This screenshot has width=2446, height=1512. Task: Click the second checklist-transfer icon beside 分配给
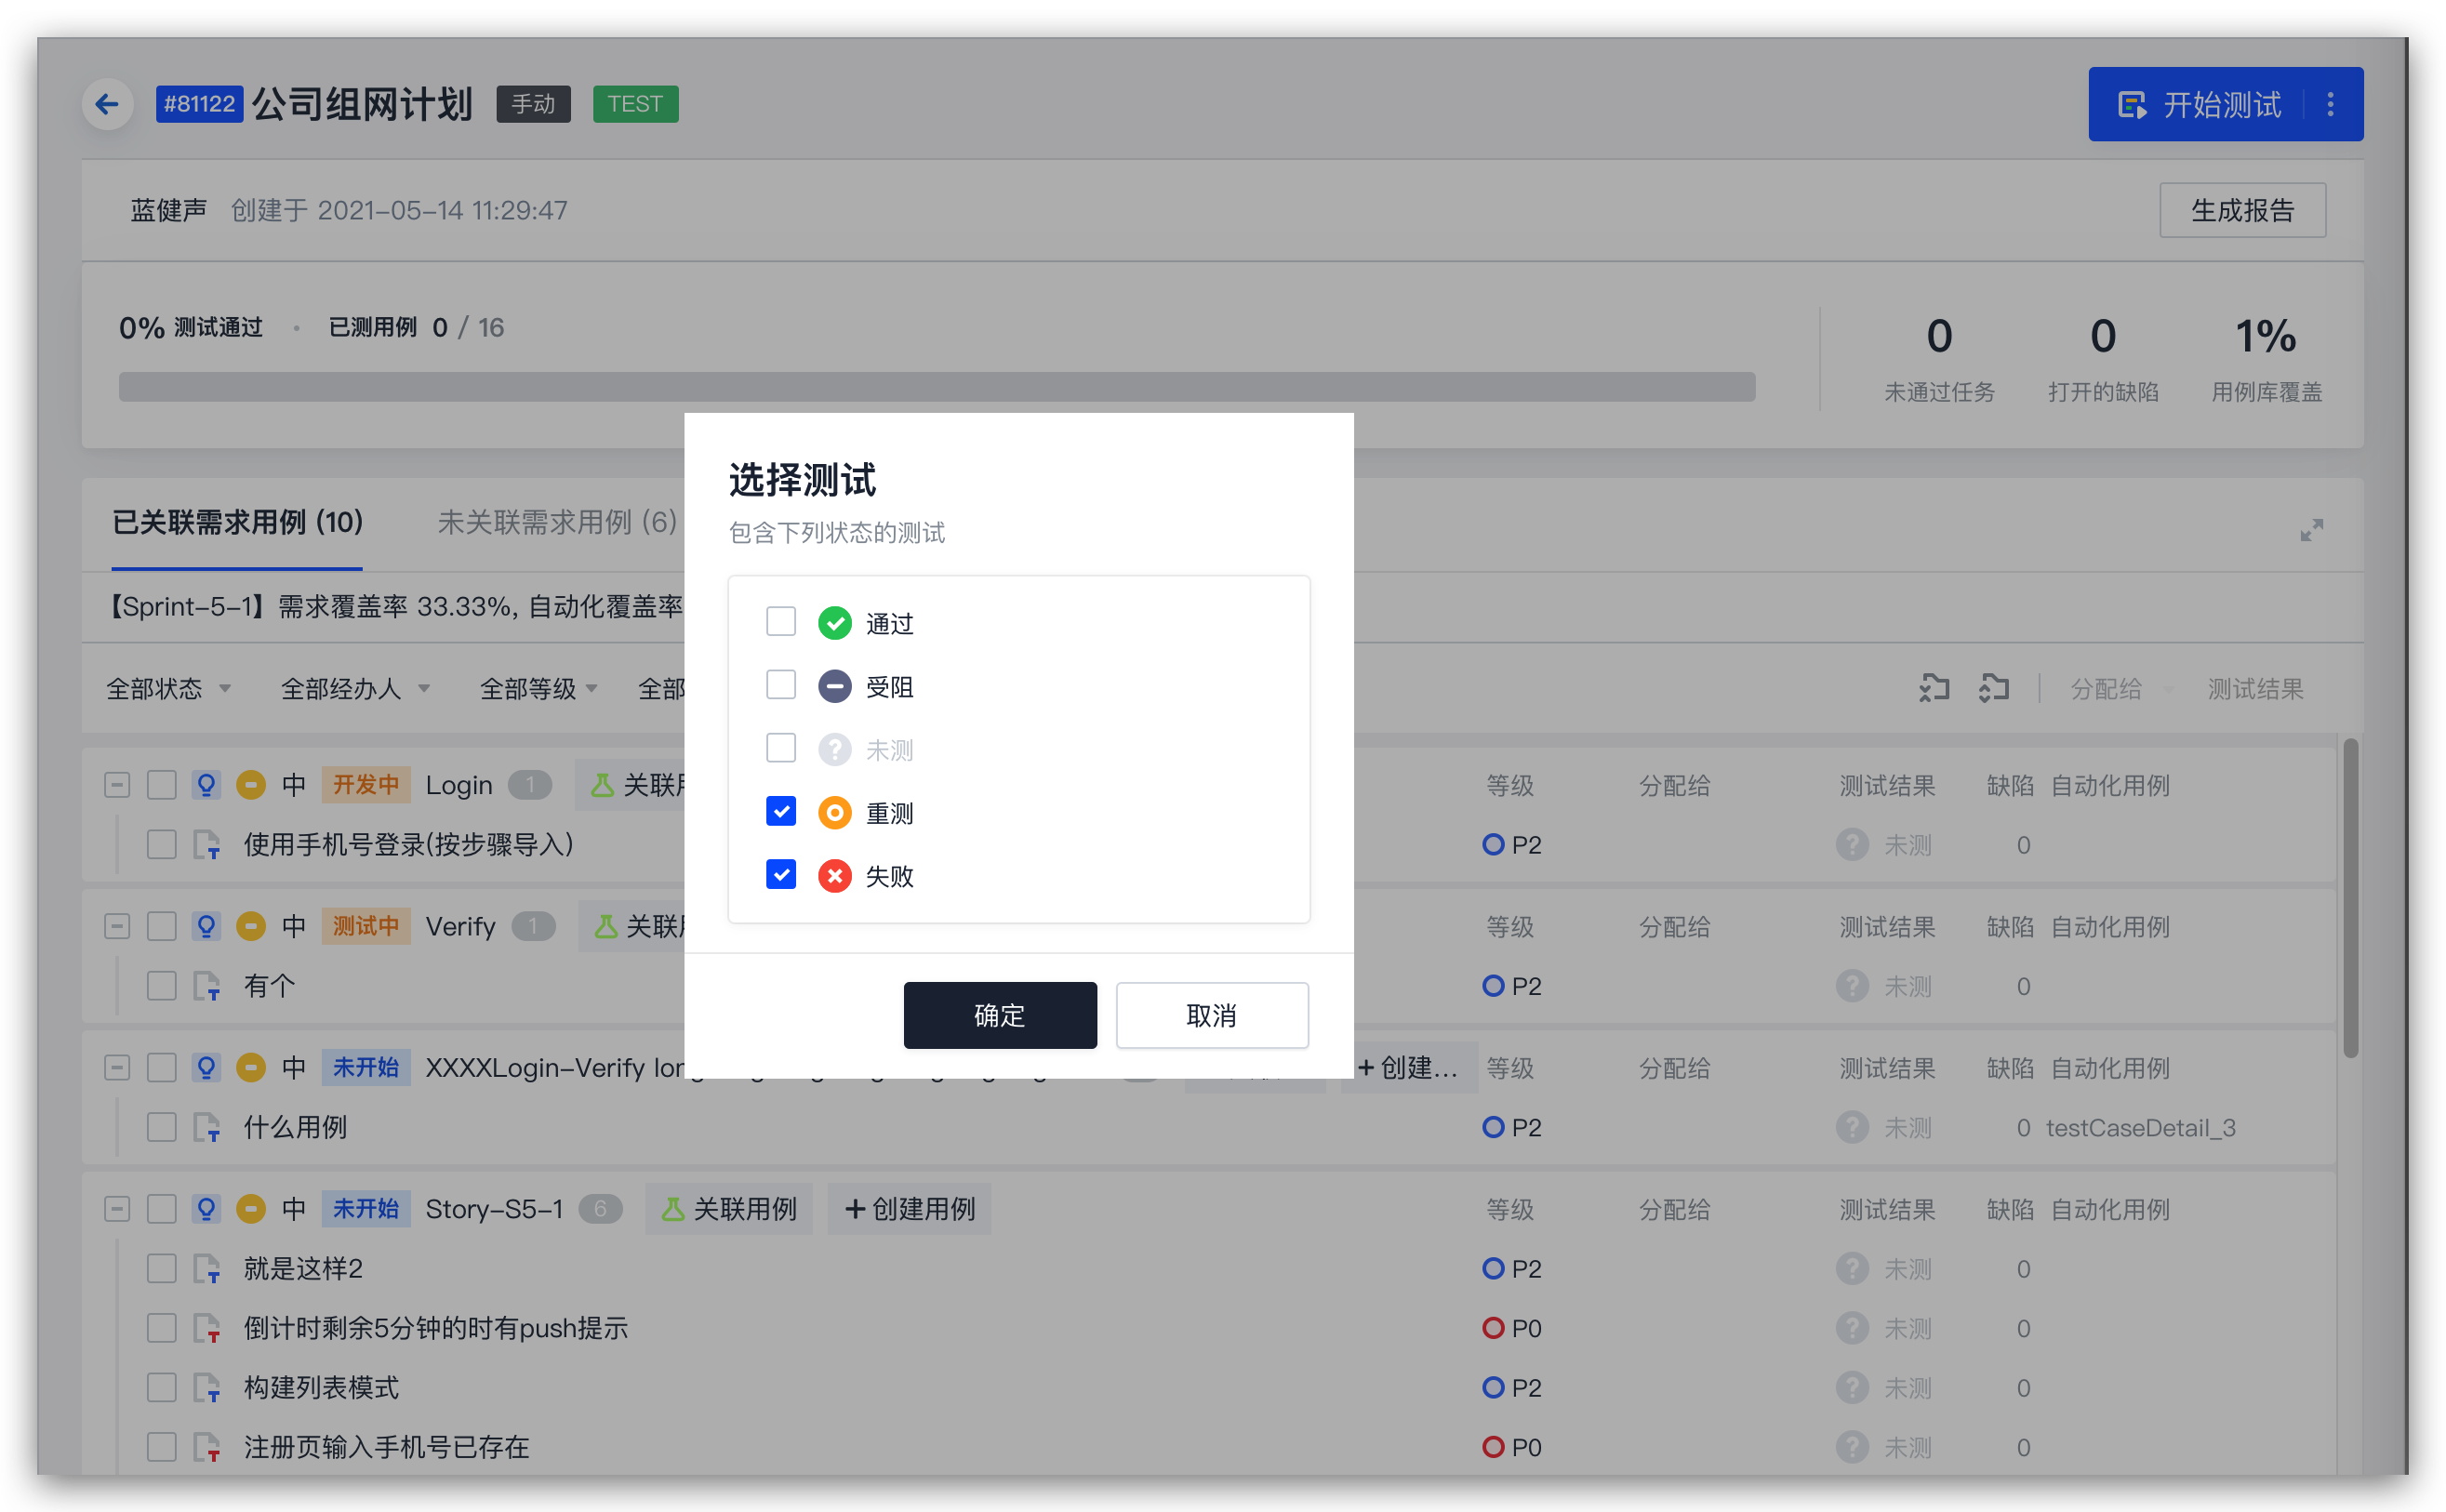point(1993,688)
